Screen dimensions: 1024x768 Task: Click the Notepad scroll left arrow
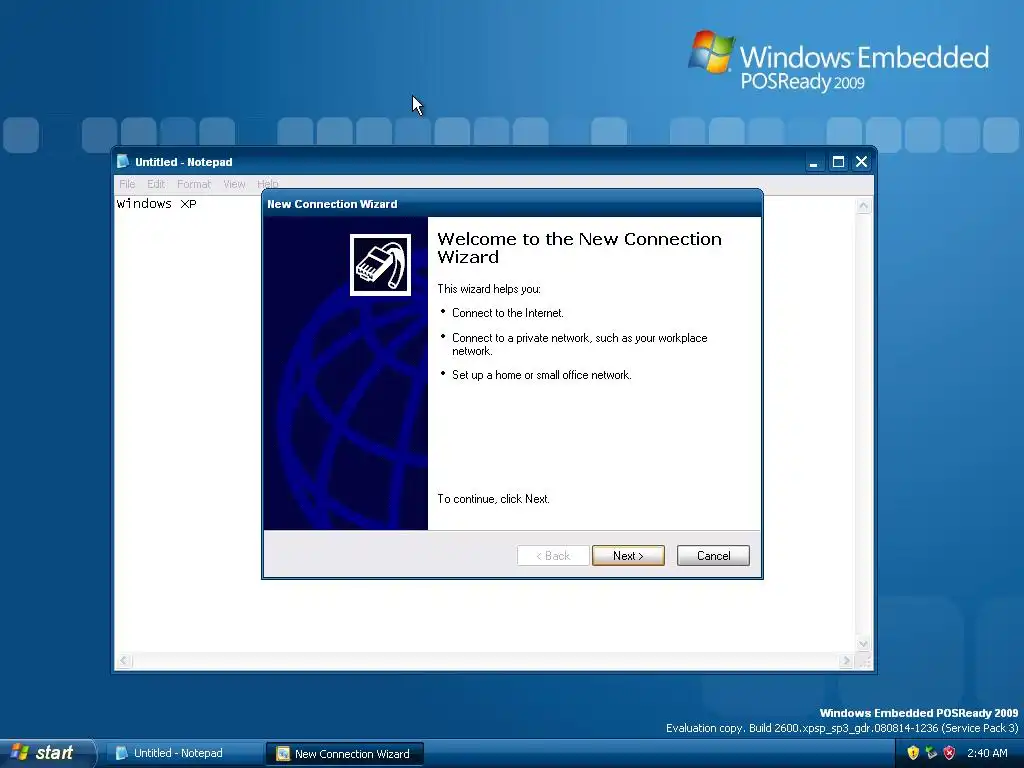124,661
